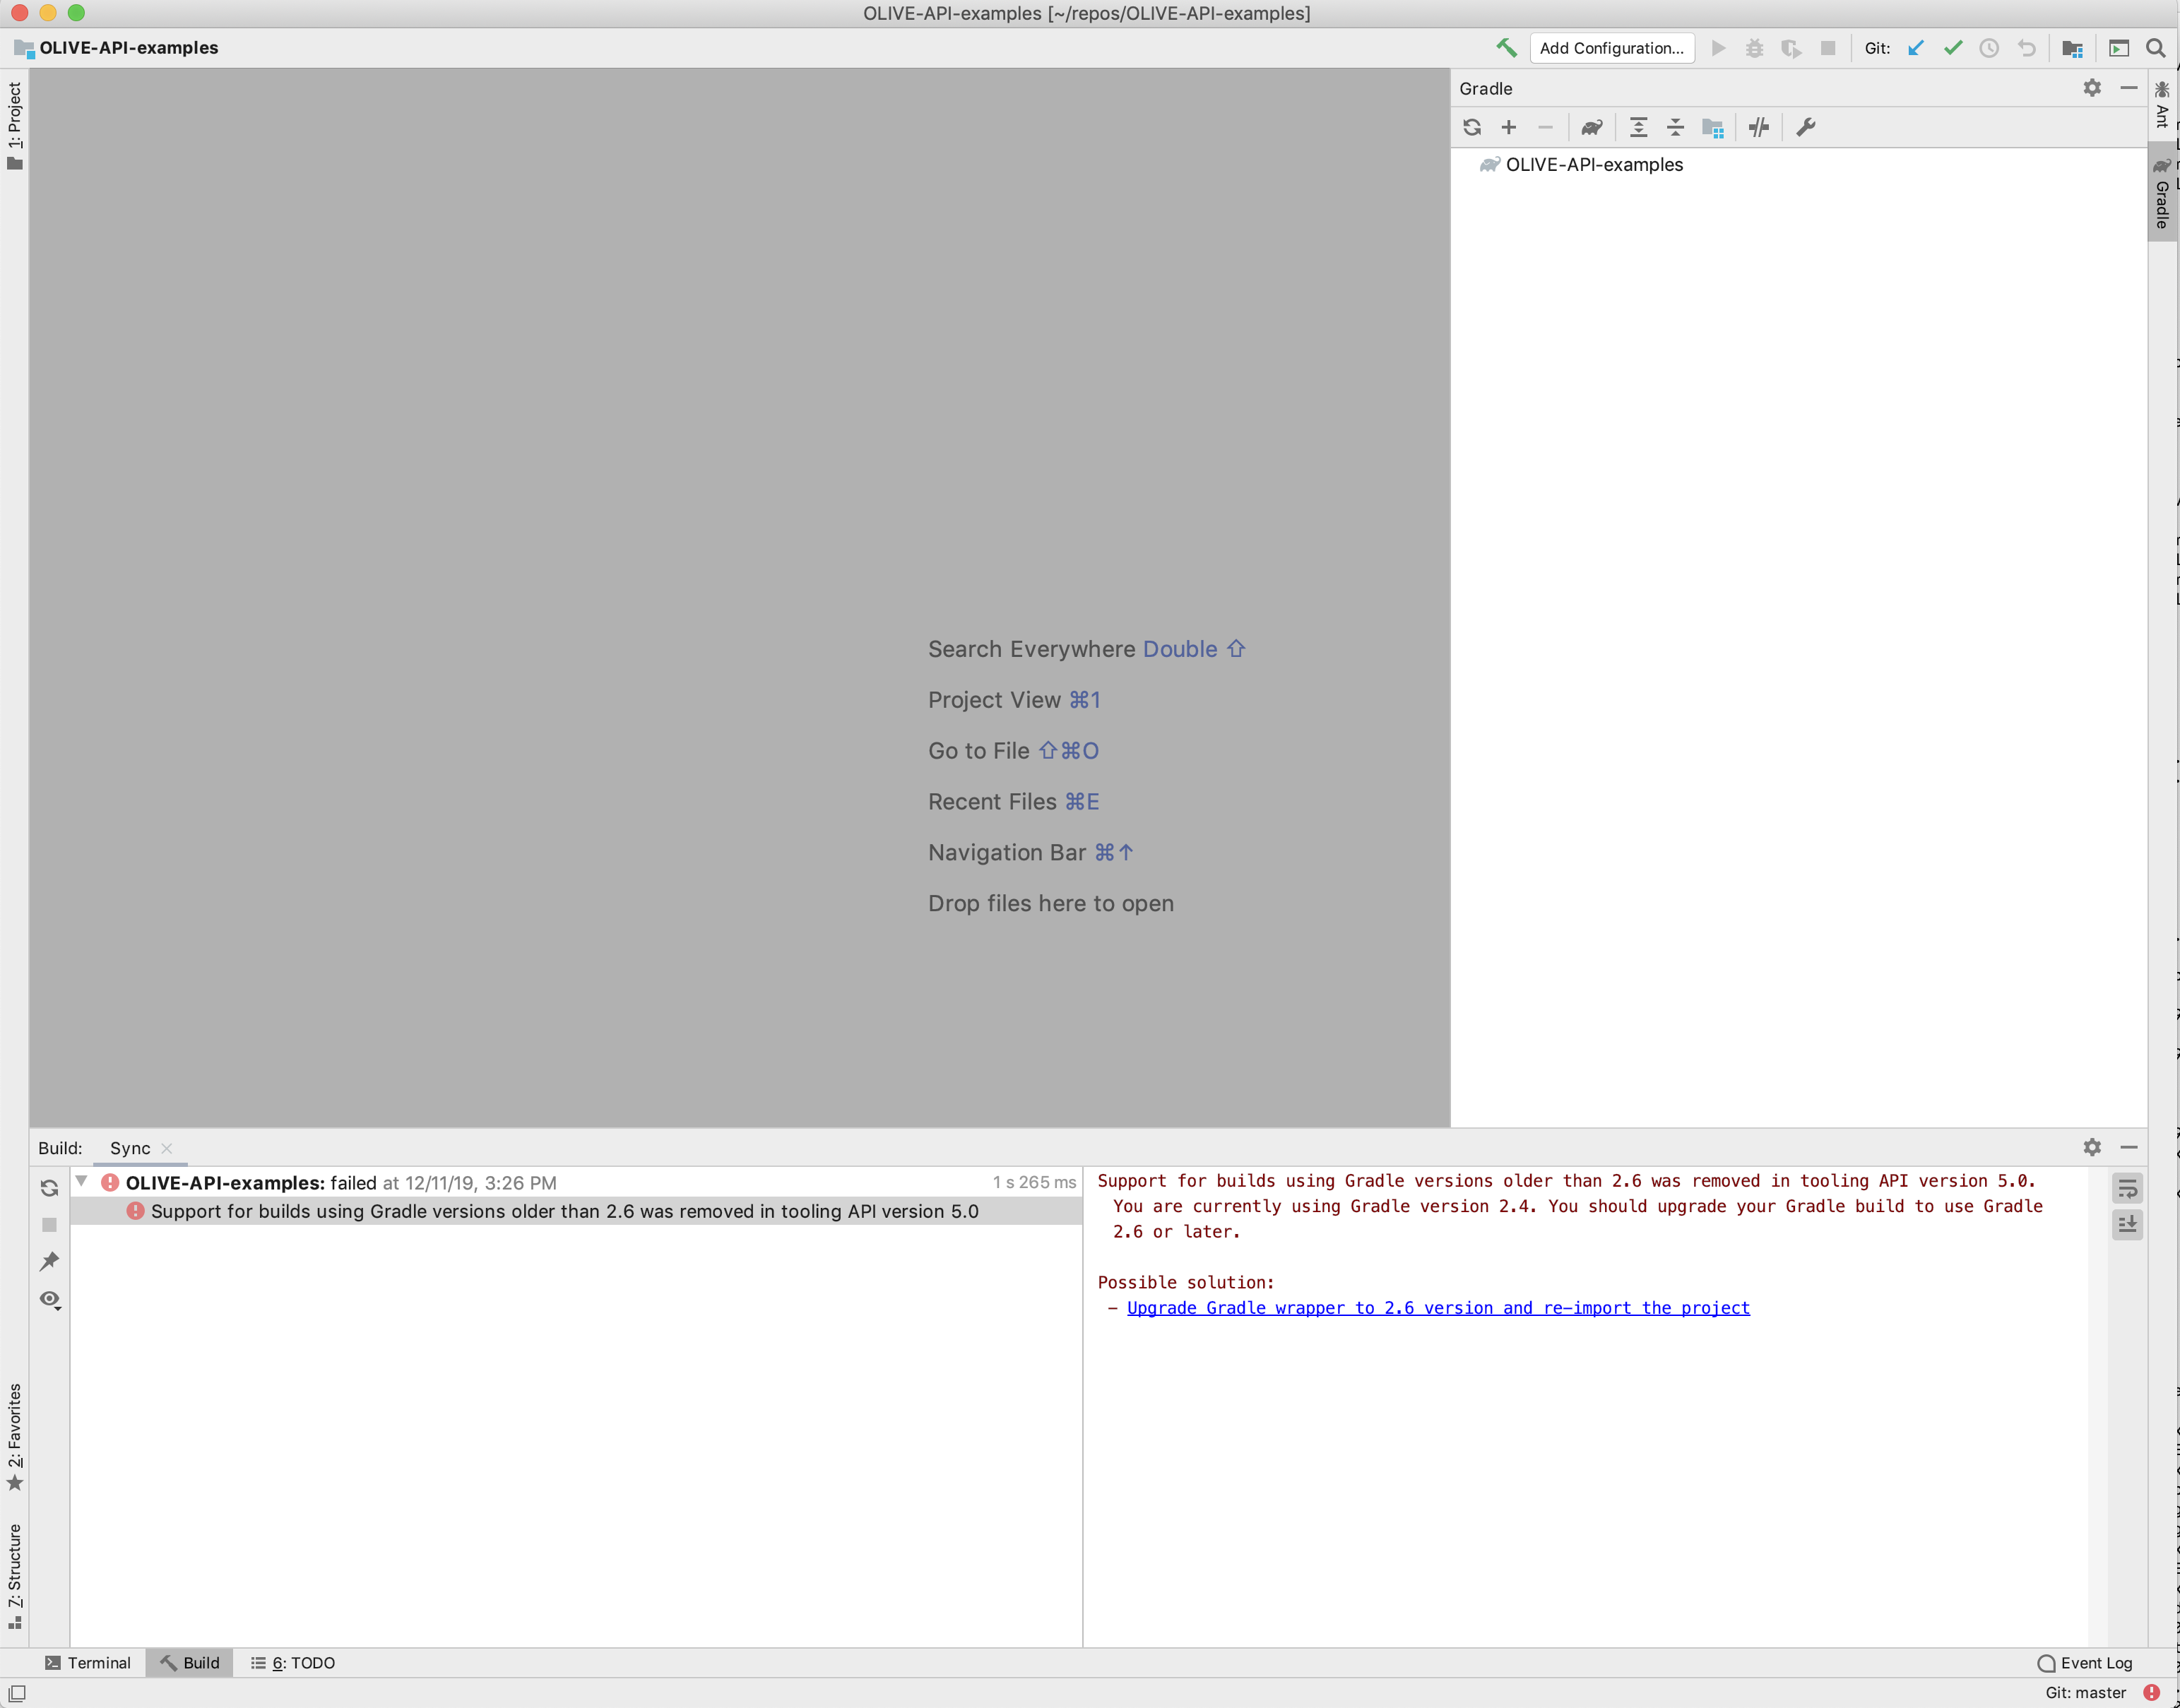This screenshot has width=2180, height=1708.
Task: Expand all items in Gradle tree
Action: pos(1639,127)
